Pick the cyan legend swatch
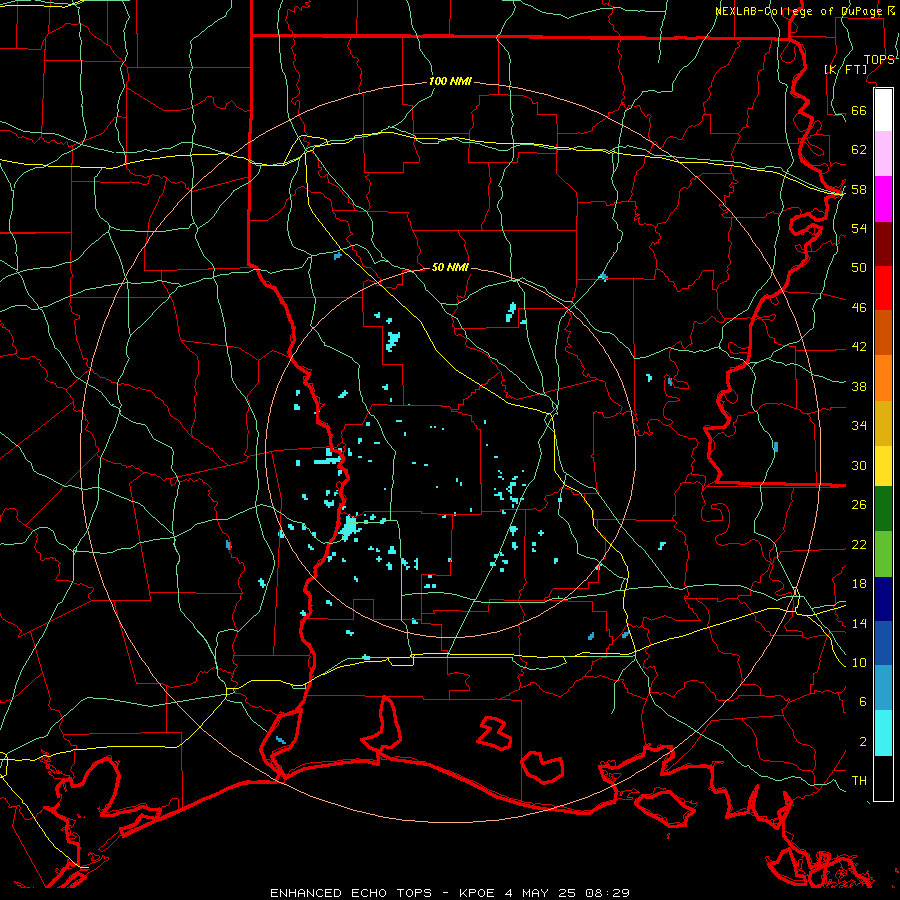Viewport: 900px width, 900px height. tap(883, 733)
